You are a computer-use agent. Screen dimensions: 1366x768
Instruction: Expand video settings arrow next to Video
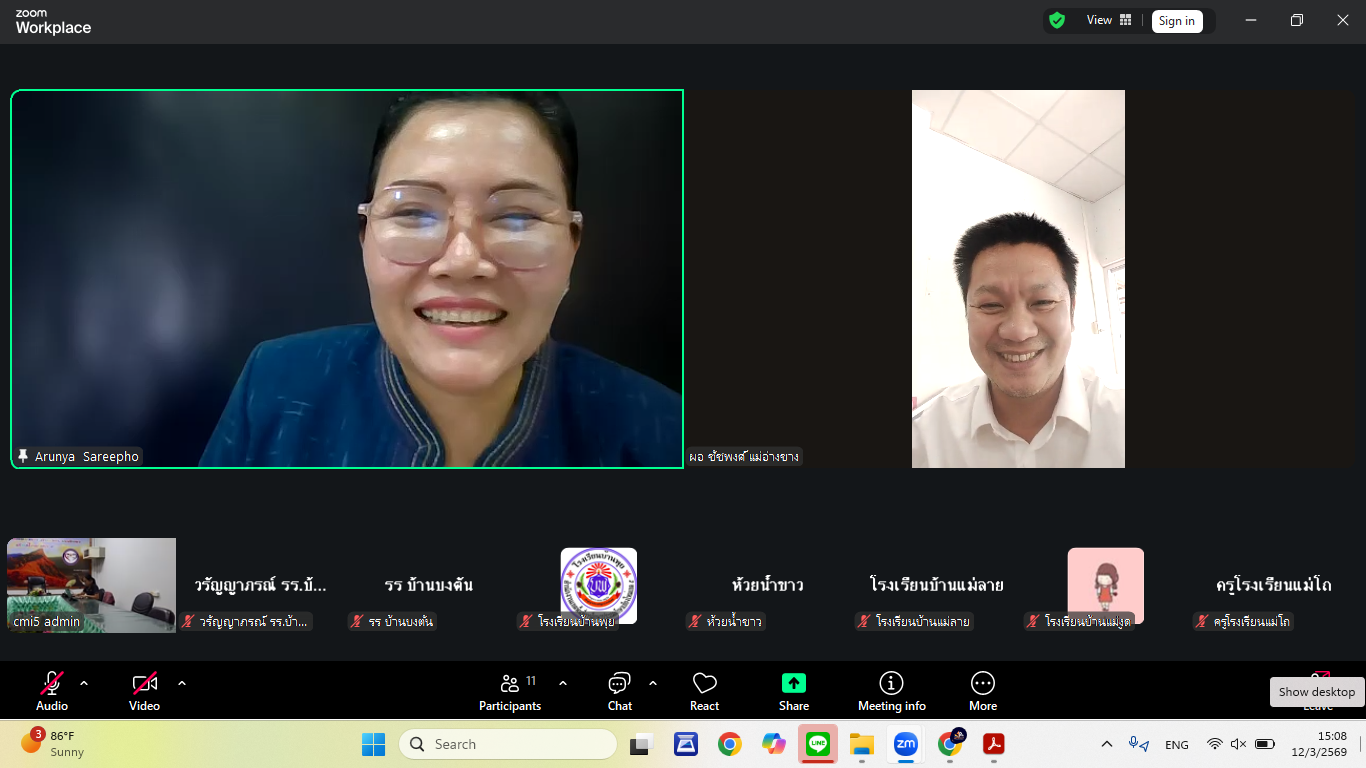coord(182,683)
